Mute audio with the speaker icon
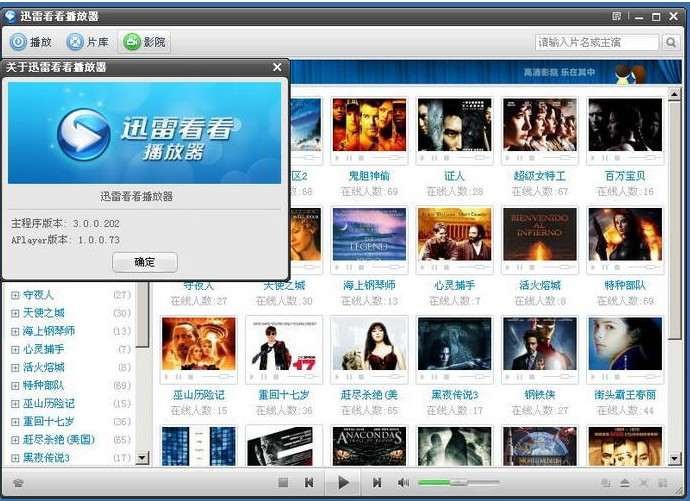Viewport: 690px width, 501px height. tap(403, 483)
